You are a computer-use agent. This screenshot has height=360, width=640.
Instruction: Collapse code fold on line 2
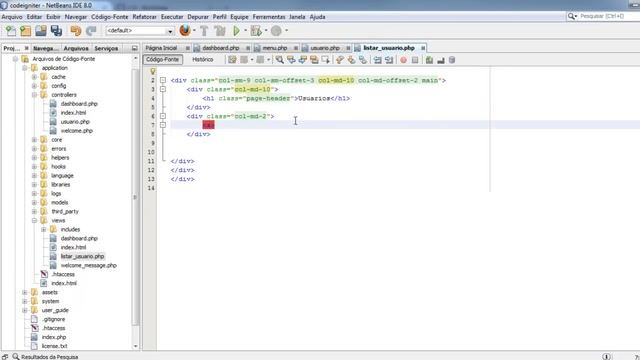[x=163, y=80]
